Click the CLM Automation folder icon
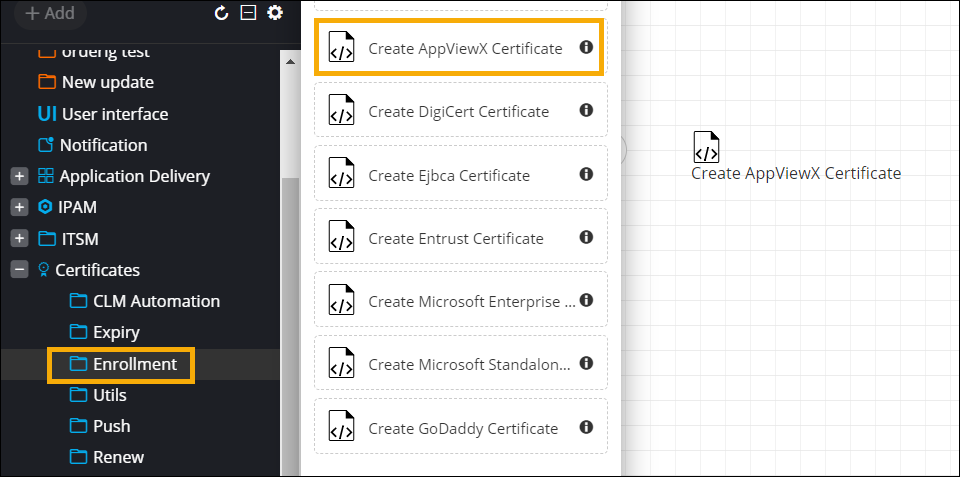Viewport: 960px width, 477px height. 78,301
